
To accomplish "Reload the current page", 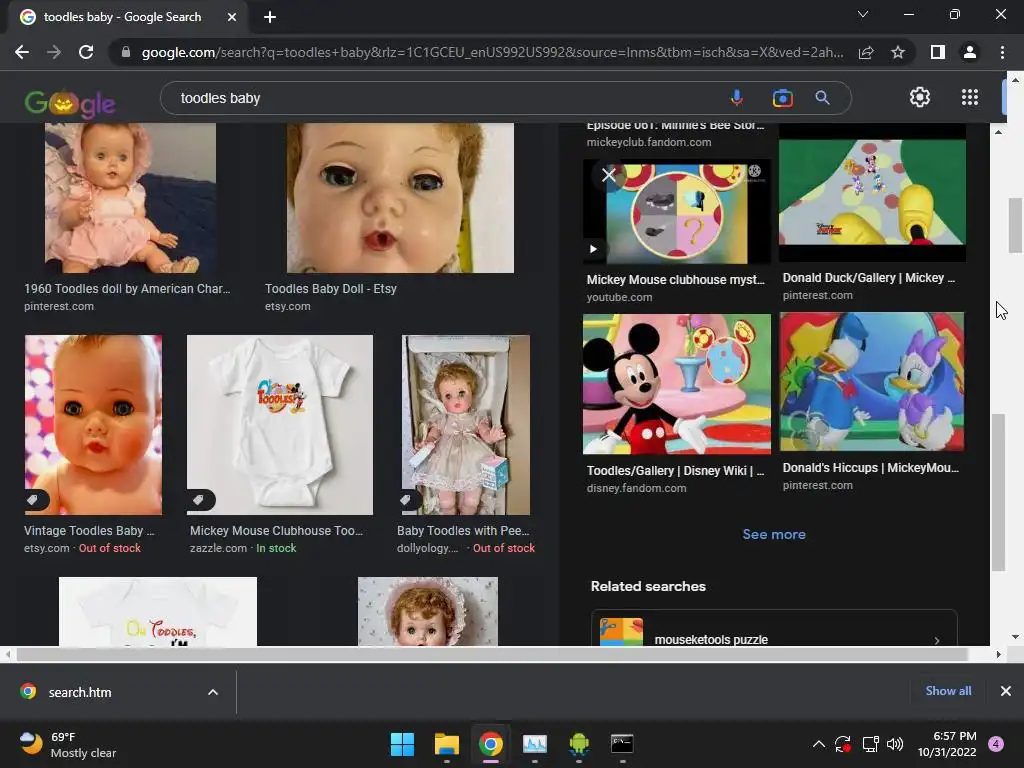I will pos(86,52).
